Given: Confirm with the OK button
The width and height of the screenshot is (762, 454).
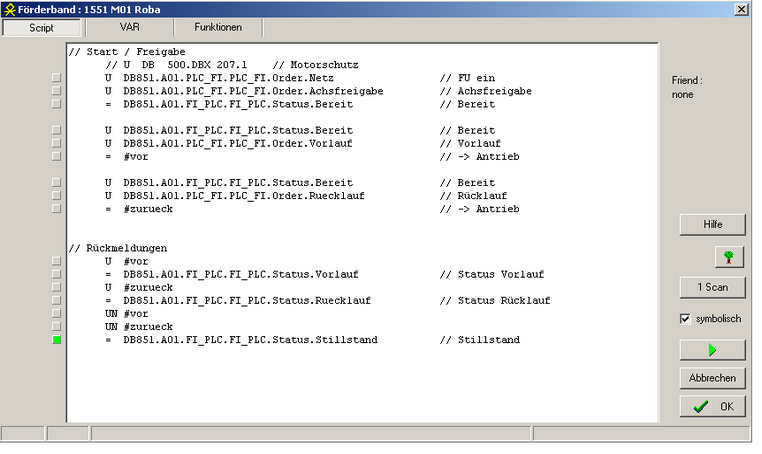Looking at the screenshot, I should pyautogui.click(x=712, y=407).
